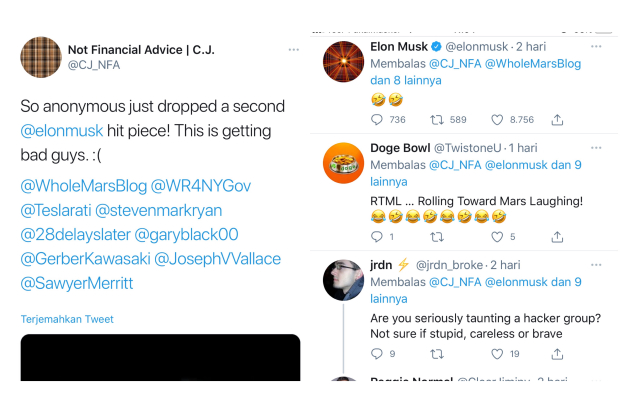Click Terjemahkan Tweet link
The width and height of the screenshot is (620, 413).
point(67,319)
